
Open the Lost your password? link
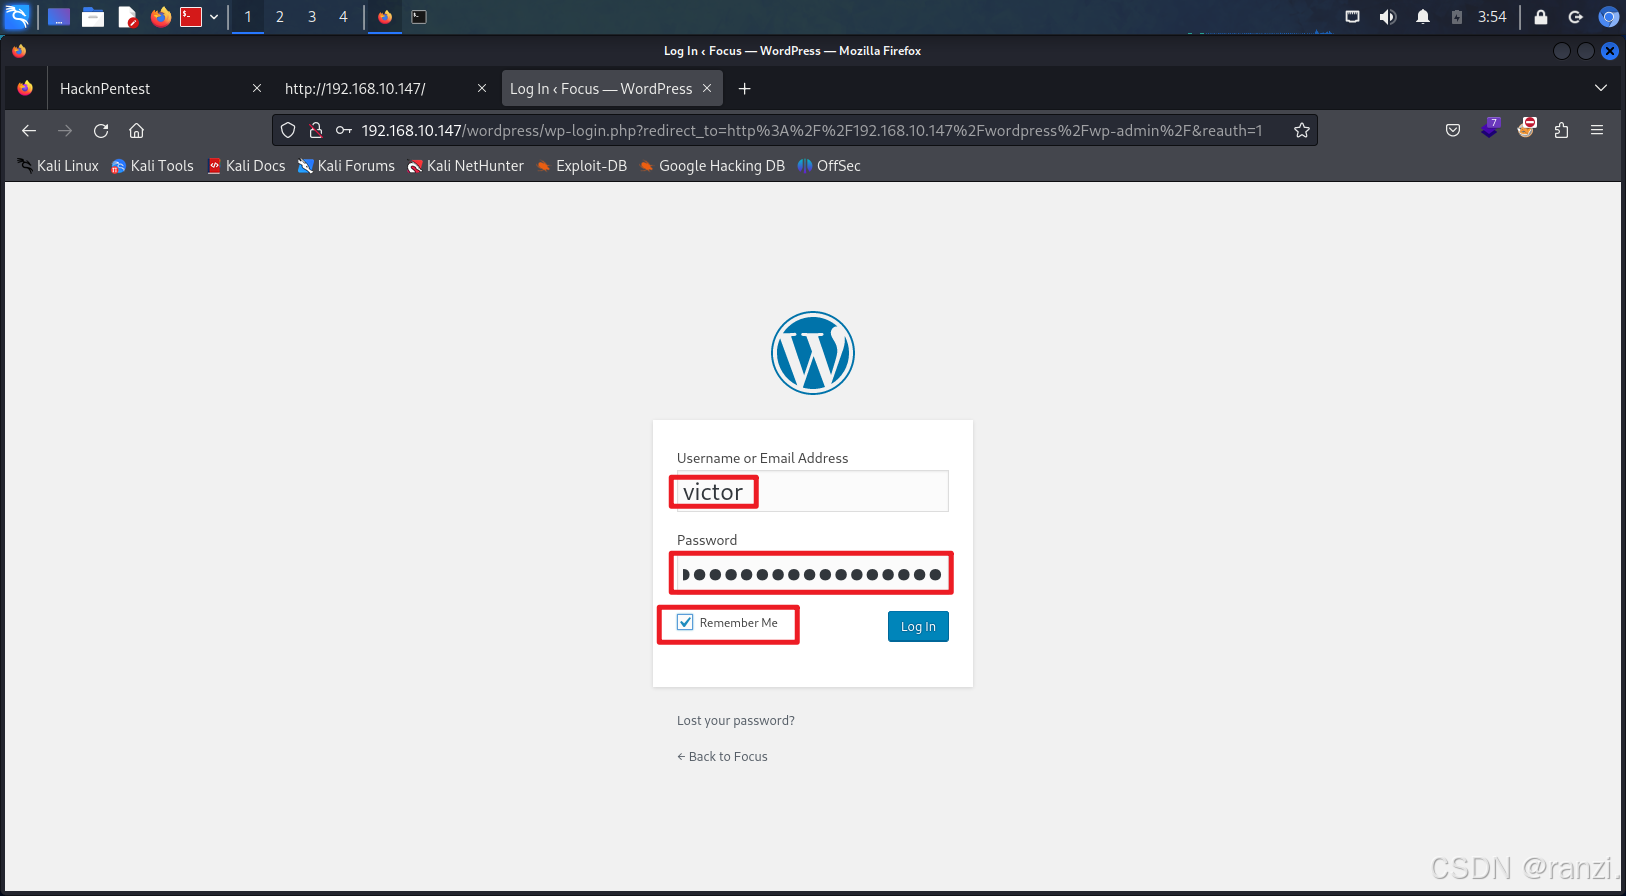(x=736, y=720)
